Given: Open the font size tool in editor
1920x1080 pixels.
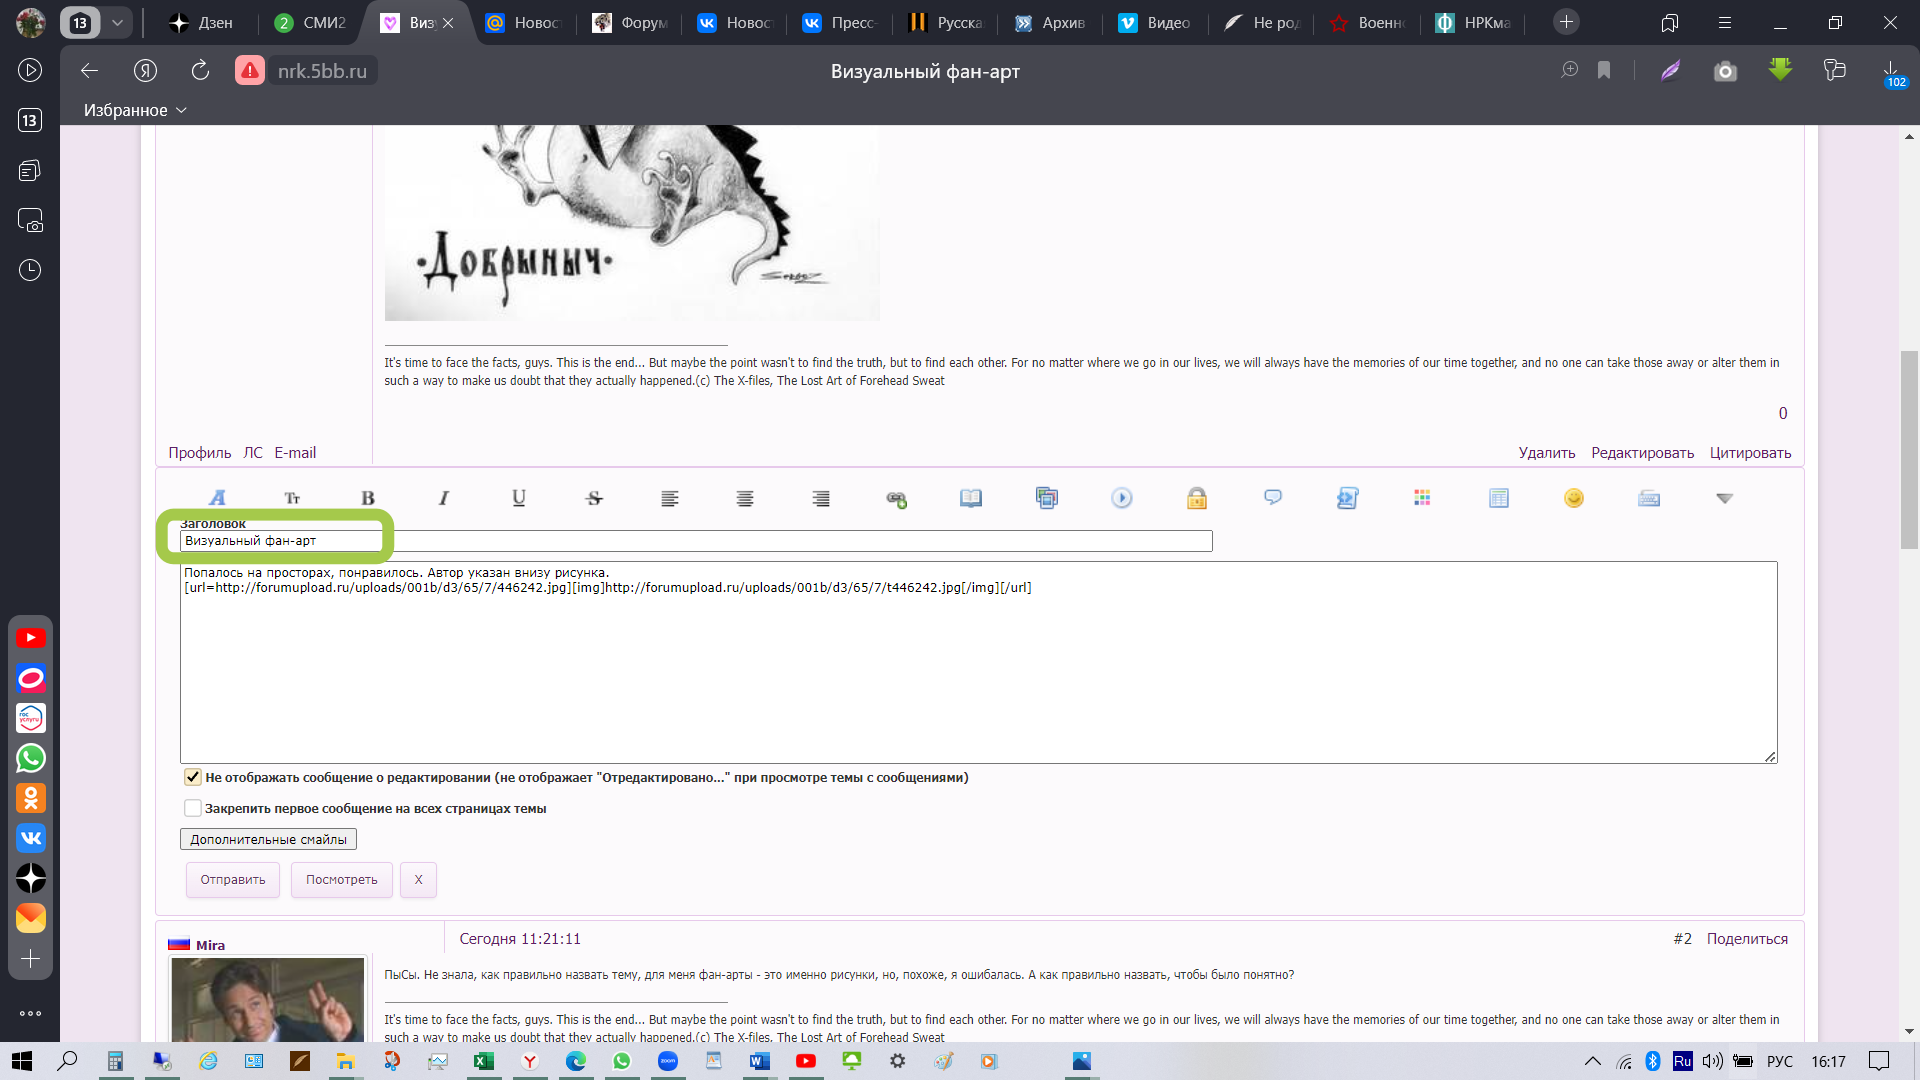Looking at the screenshot, I should pyautogui.click(x=292, y=498).
